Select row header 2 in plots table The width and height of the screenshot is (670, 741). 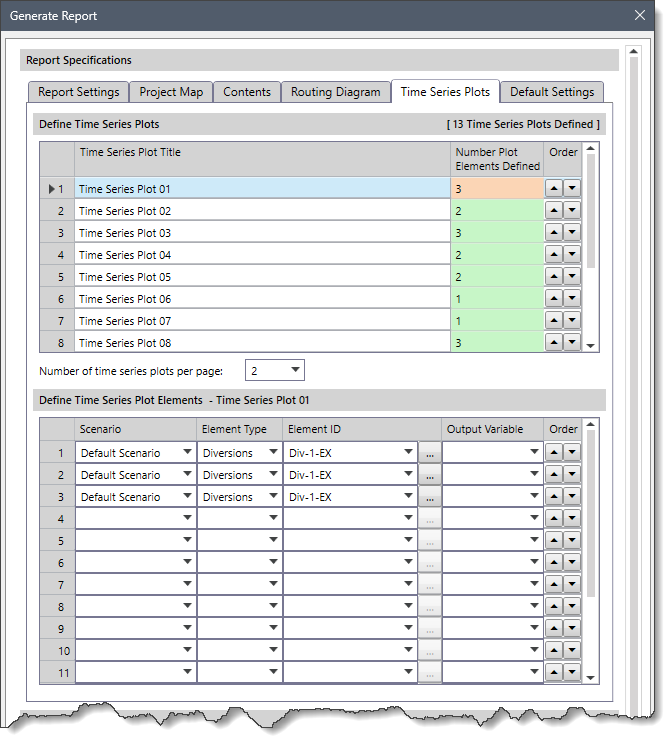(x=57, y=211)
